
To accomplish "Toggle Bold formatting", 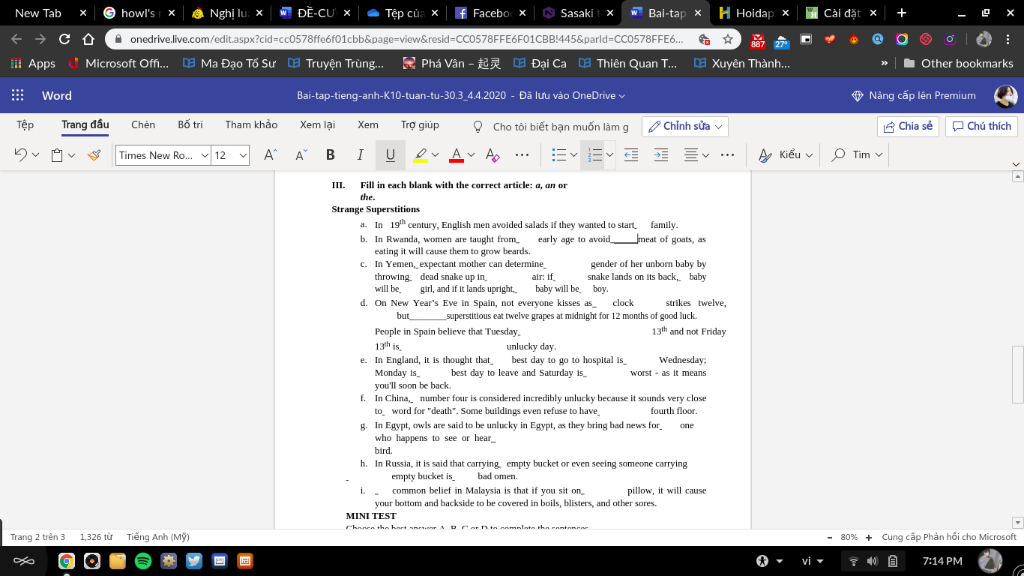I will [x=330, y=155].
